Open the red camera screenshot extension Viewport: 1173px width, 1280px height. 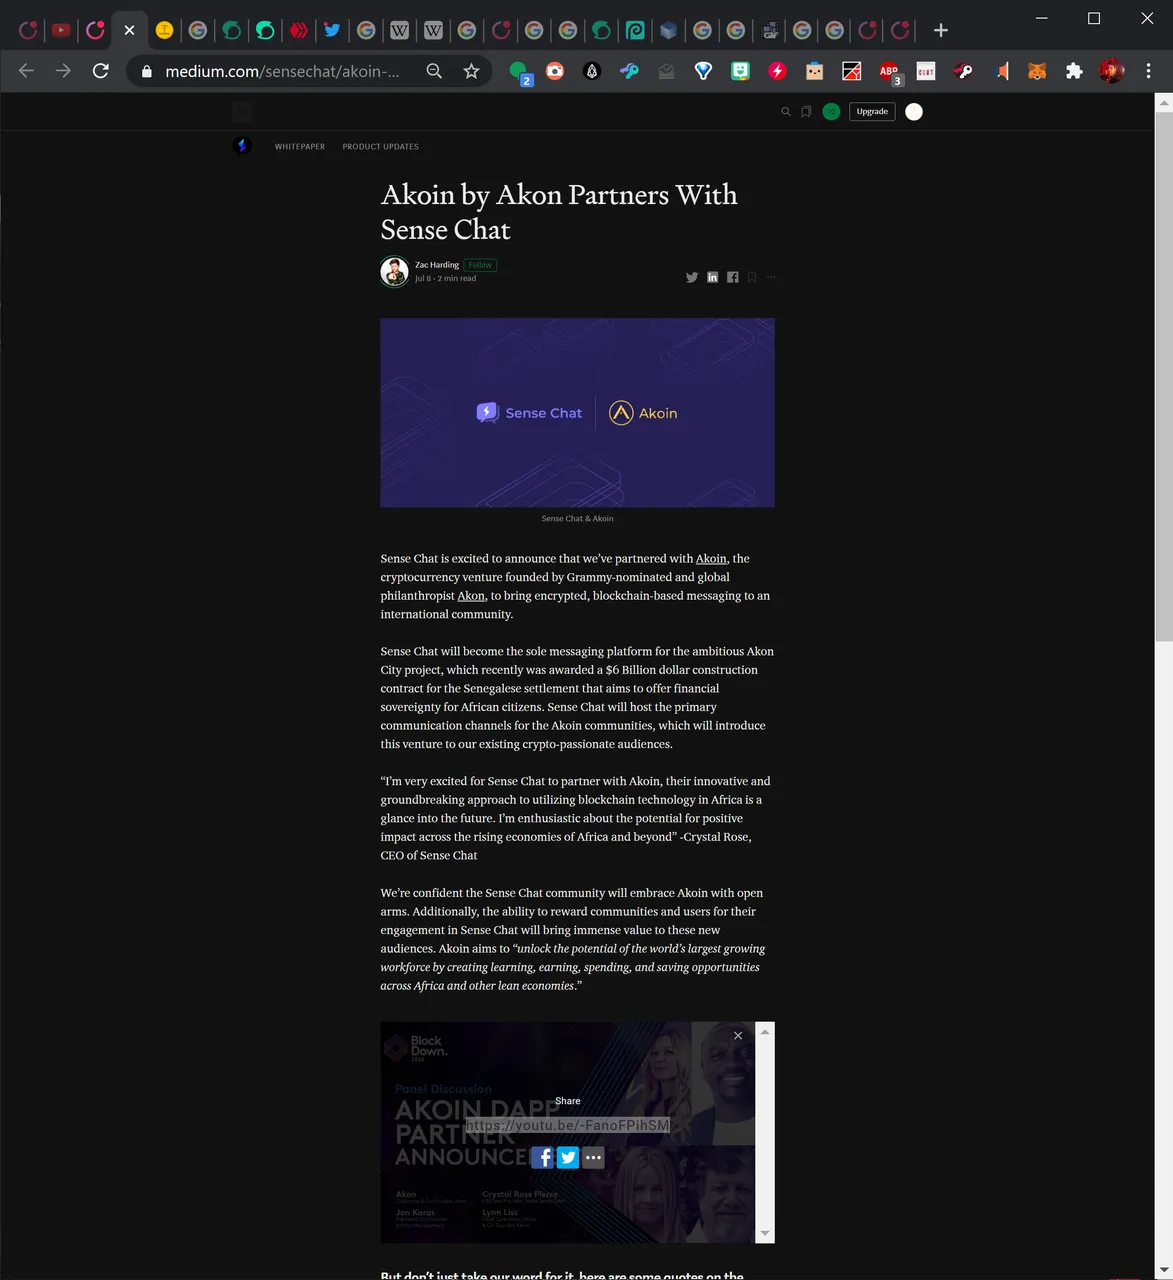pyautogui.click(x=555, y=71)
